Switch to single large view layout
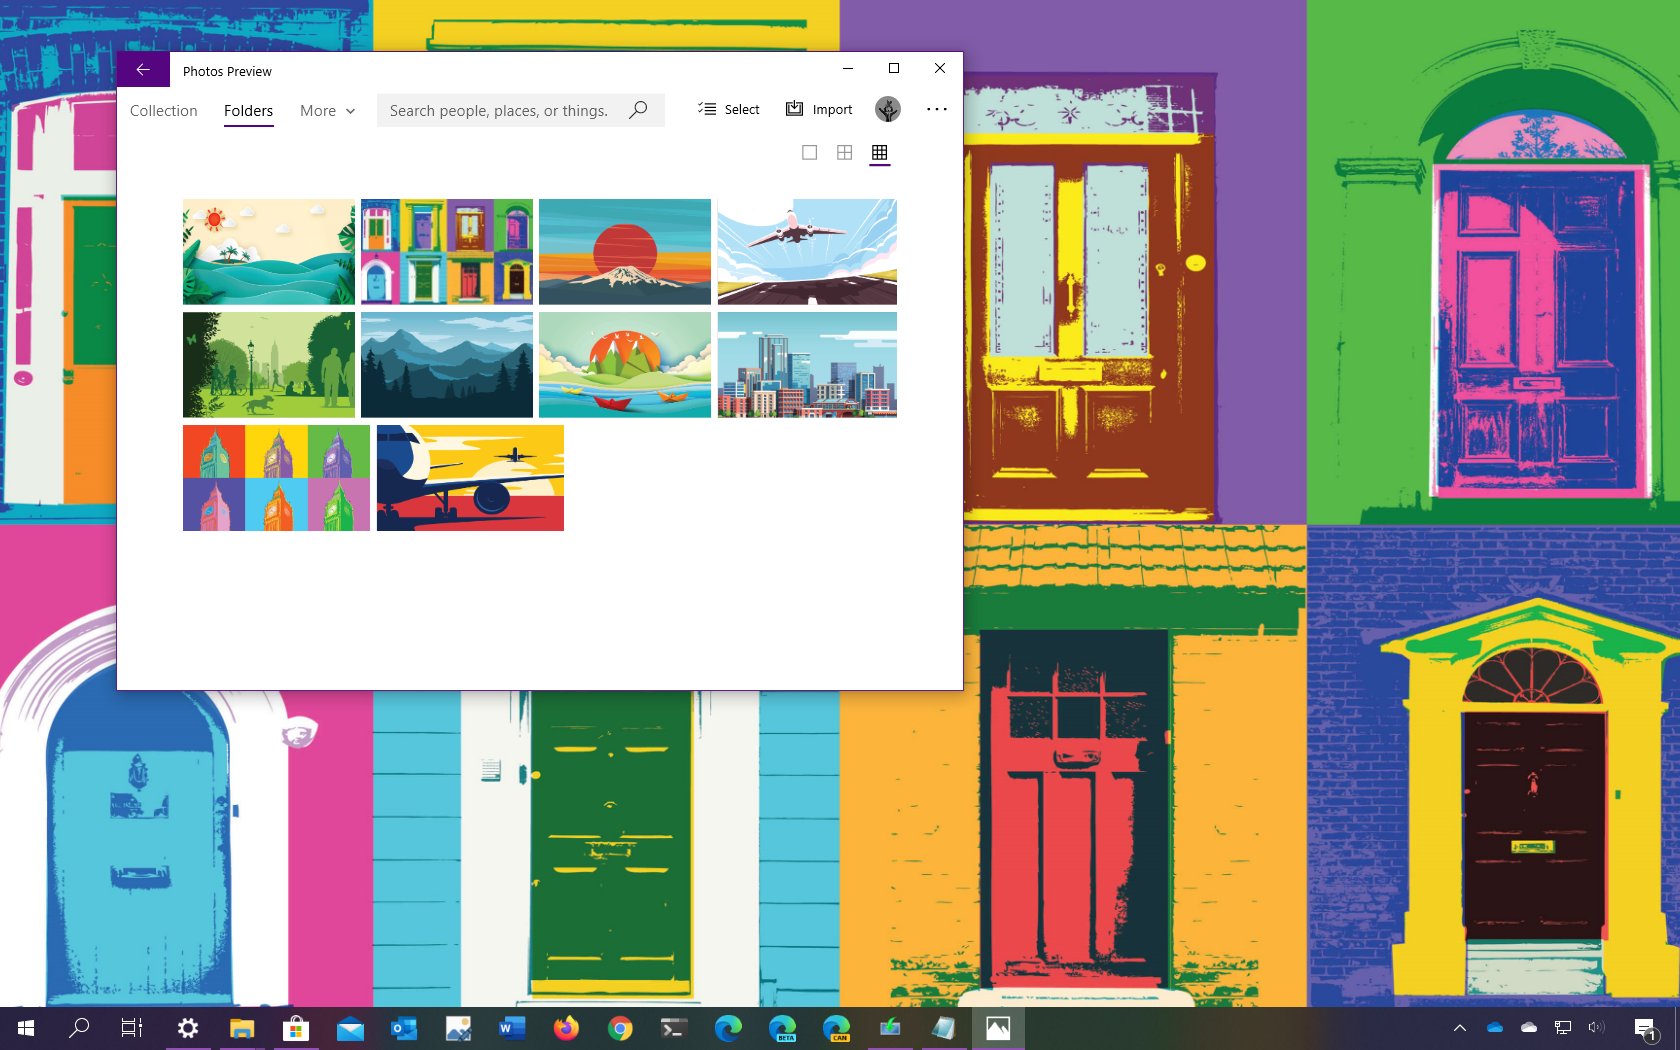This screenshot has width=1680, height=1050. pyautogui.click(x=809, y=153)
